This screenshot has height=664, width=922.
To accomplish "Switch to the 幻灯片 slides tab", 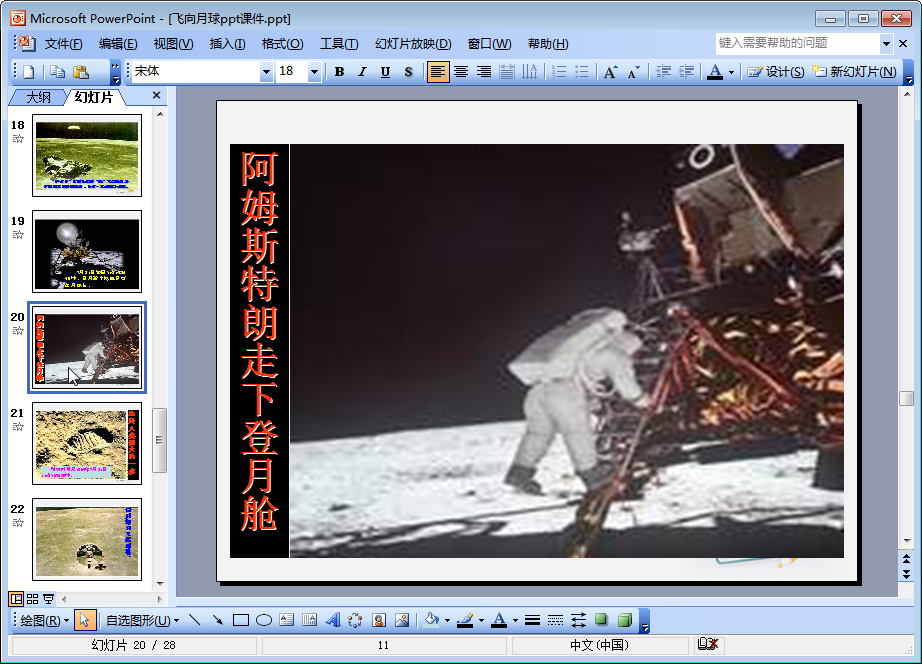I will tap(94, 97).
